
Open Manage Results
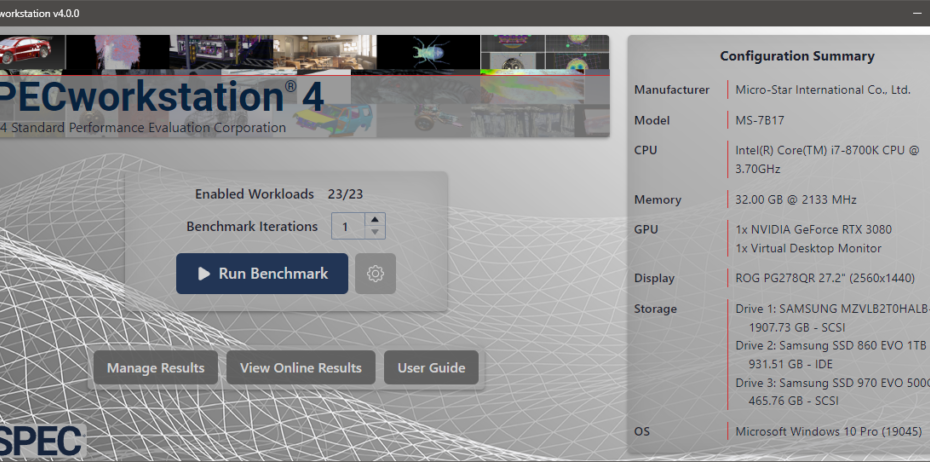155,368
